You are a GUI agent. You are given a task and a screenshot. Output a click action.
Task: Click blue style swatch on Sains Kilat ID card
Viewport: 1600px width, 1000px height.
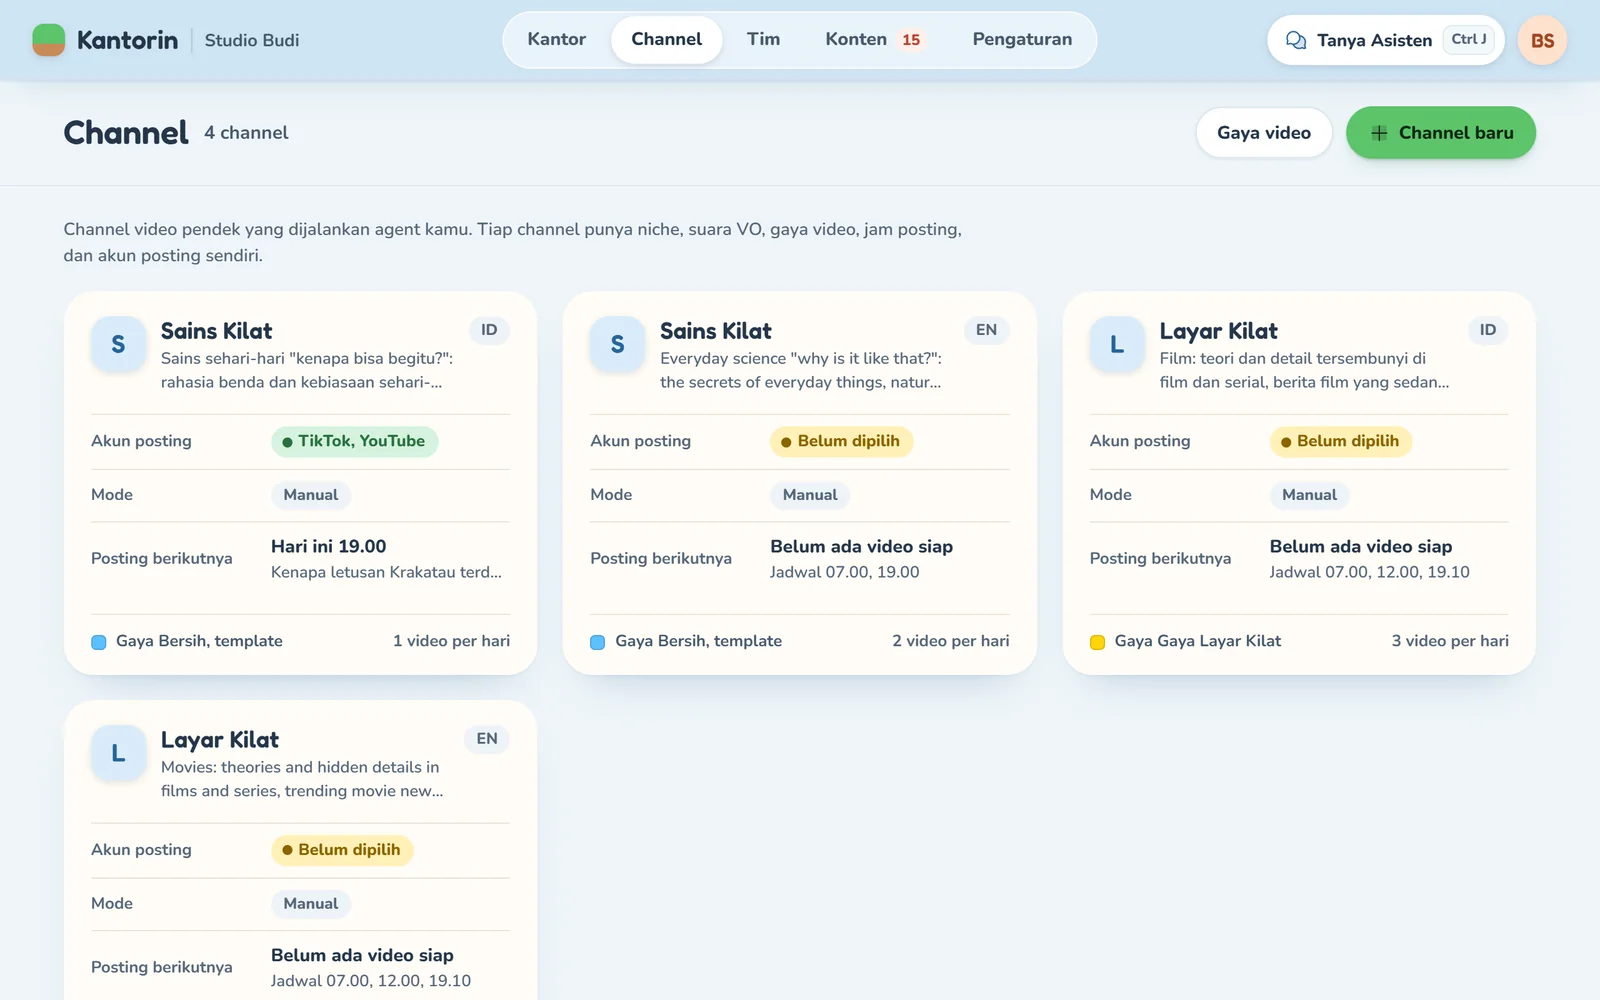pos(99,642)
